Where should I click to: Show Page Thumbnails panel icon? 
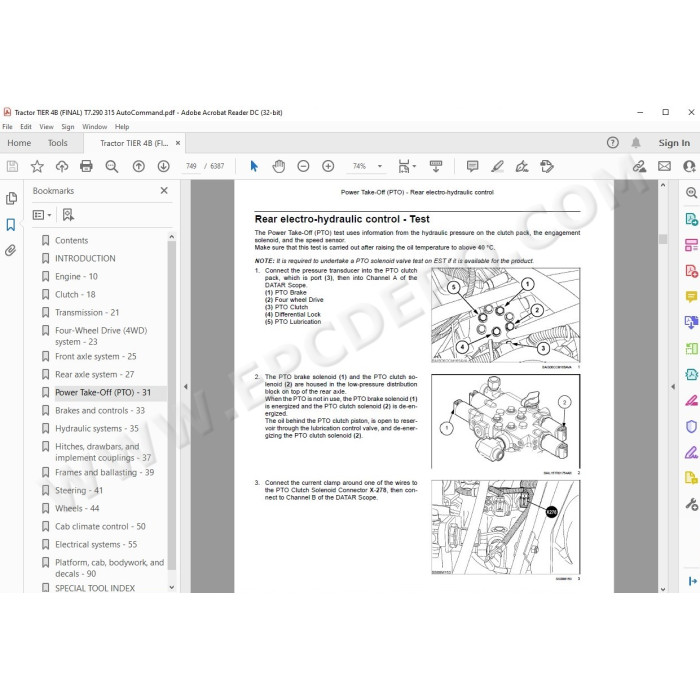tap(11, 198)
